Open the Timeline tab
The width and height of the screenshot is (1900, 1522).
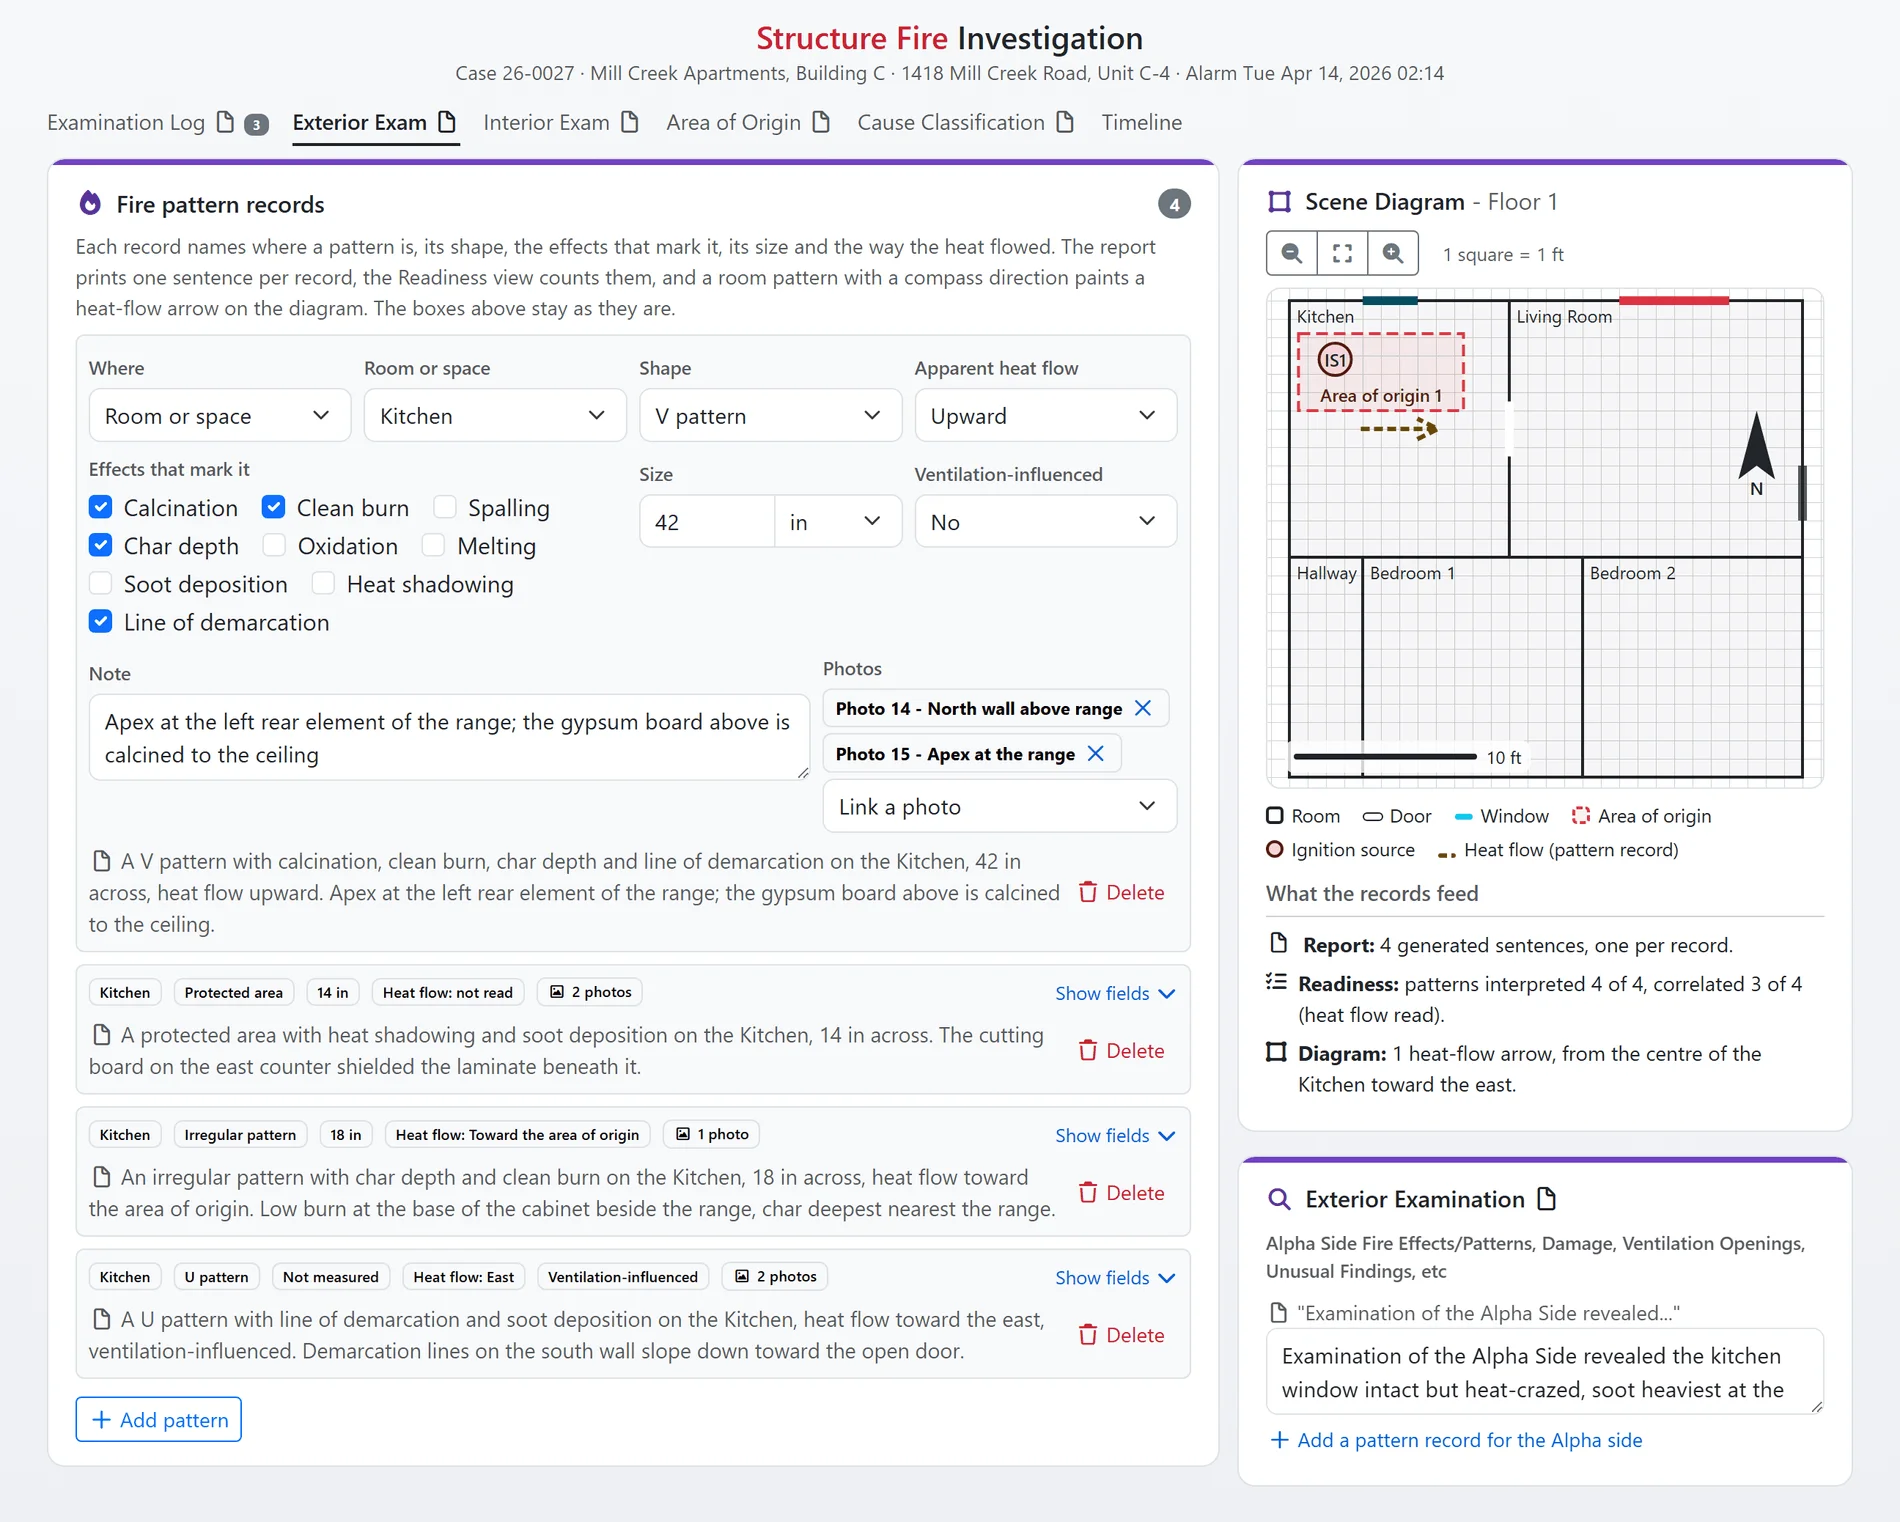click(1141, 122)
